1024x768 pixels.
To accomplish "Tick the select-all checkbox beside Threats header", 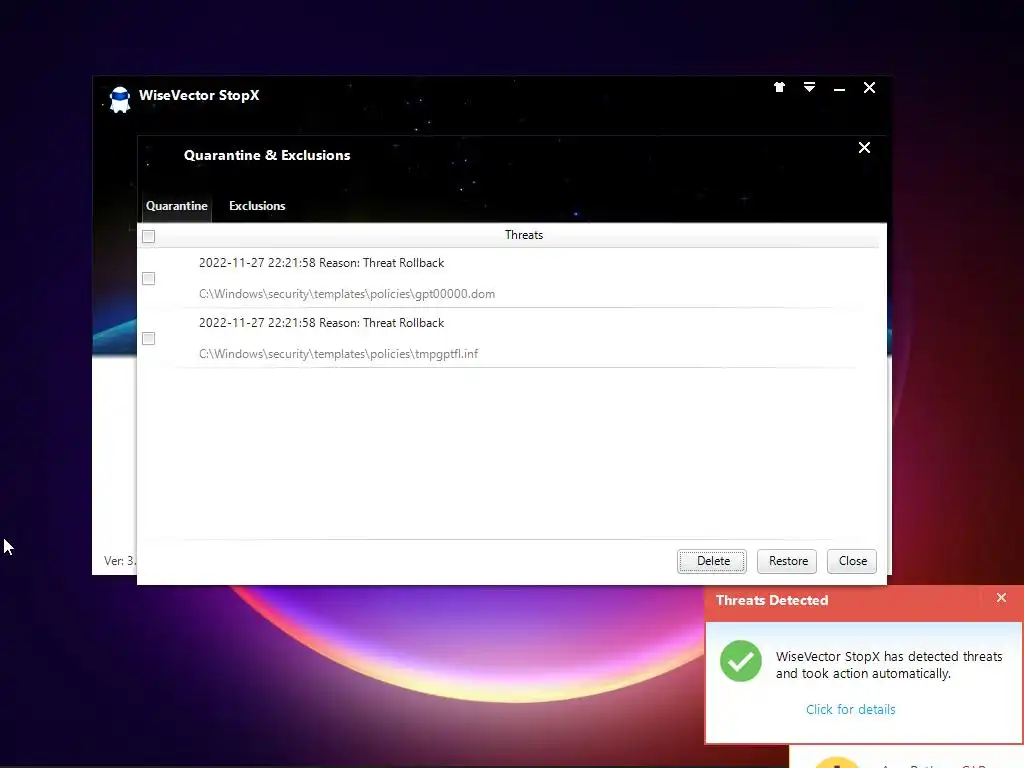I will coord(148,236).
